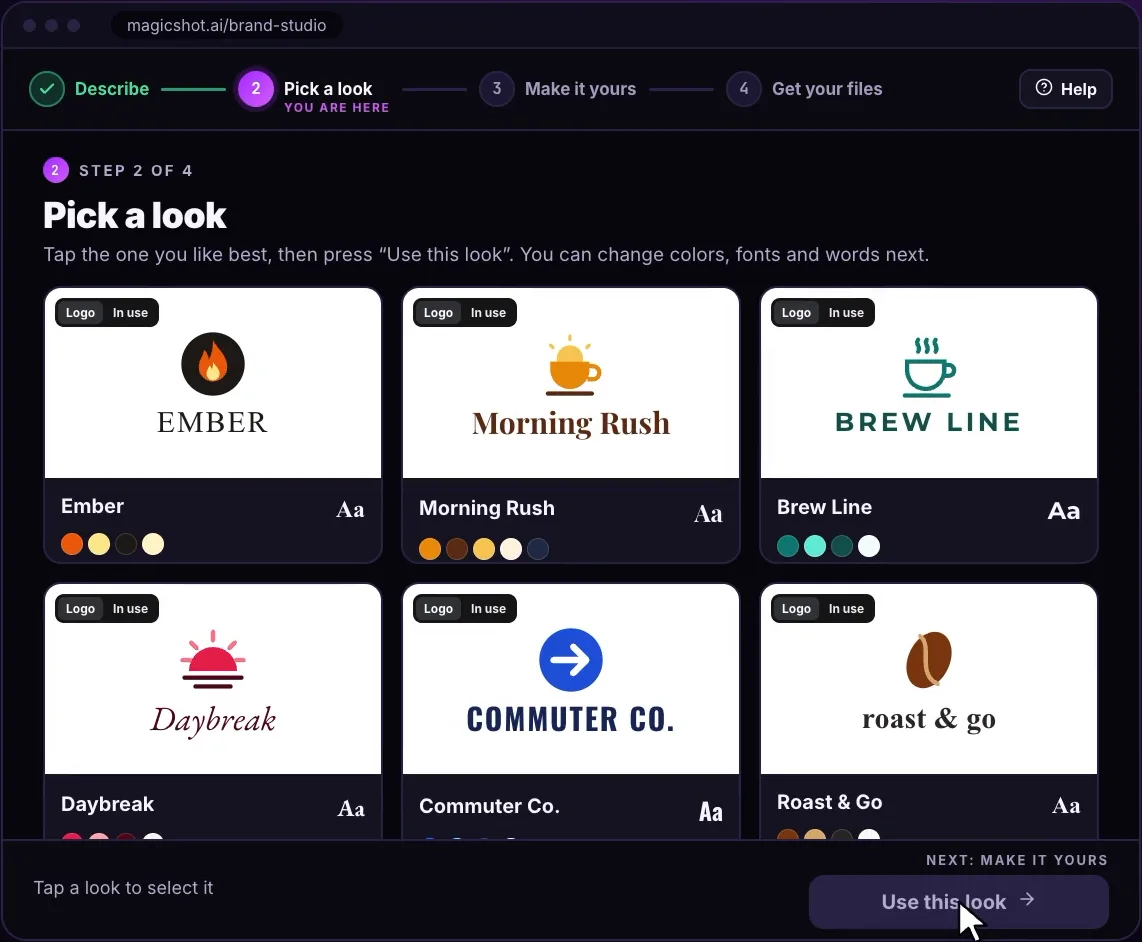Image resolution: width=1142 pixels, height=942 pixels.
Task: Open the Help button
Action: point(1066,89)
